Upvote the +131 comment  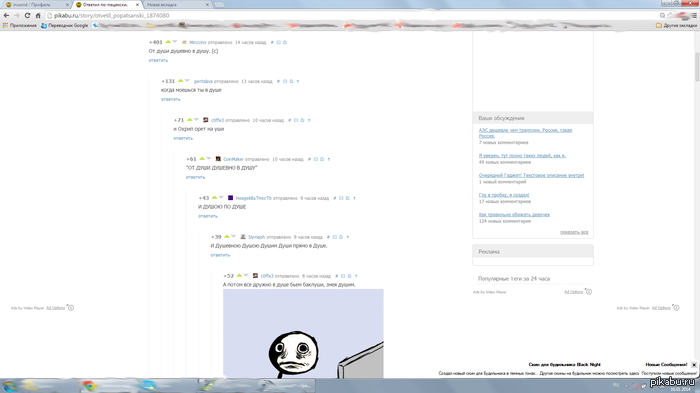181,81
